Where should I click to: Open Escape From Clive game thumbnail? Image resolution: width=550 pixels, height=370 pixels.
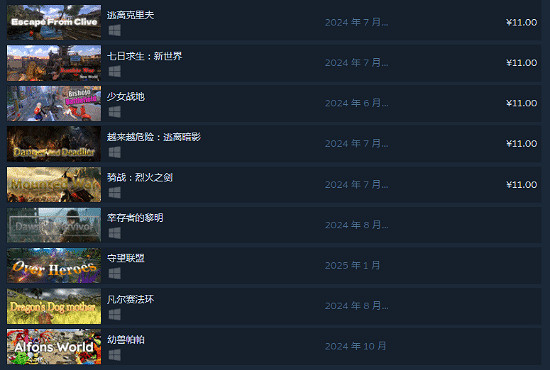click(54, 22)
